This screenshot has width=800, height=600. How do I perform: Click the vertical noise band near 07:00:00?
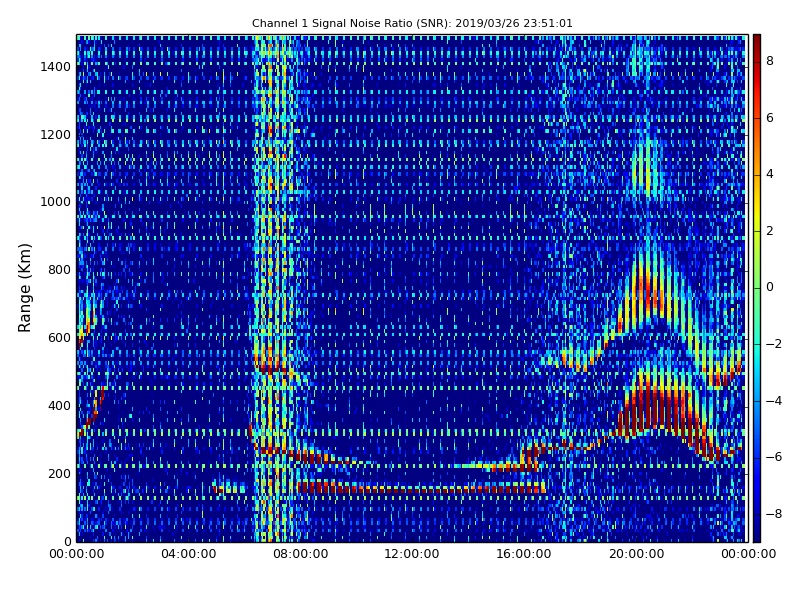(273, 288)
